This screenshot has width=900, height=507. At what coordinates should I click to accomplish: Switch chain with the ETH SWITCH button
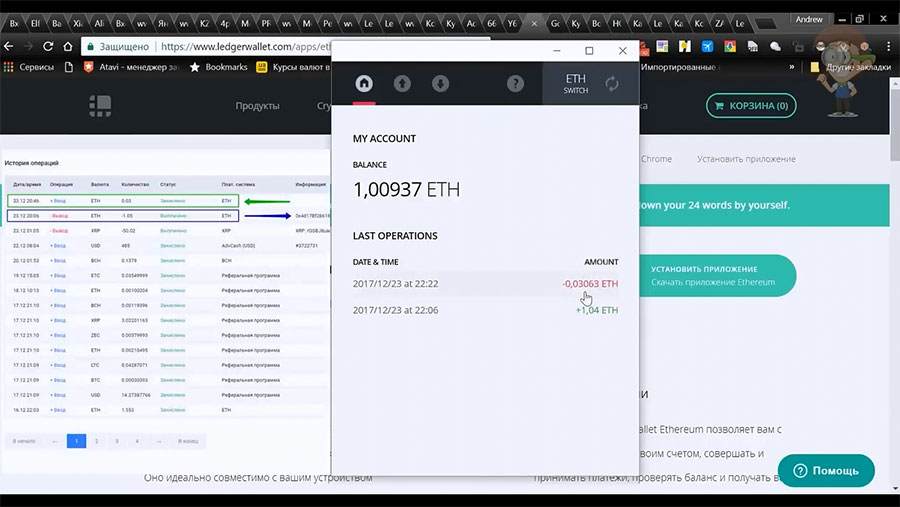[576, 83]
